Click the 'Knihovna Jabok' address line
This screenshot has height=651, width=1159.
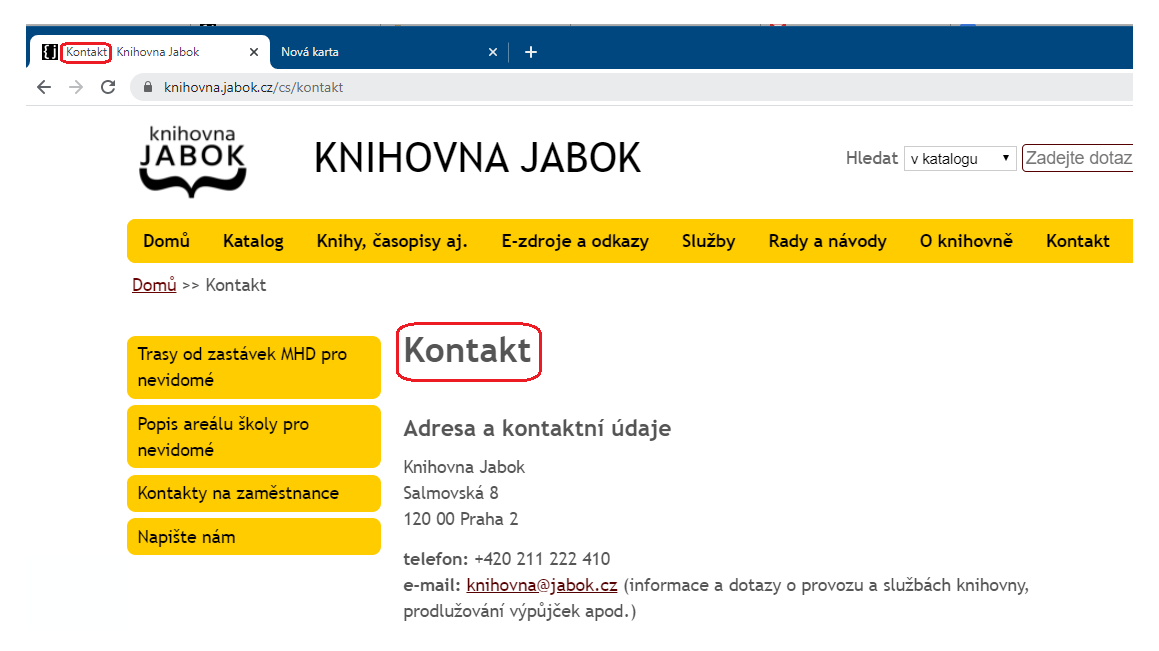pos(464,467)
